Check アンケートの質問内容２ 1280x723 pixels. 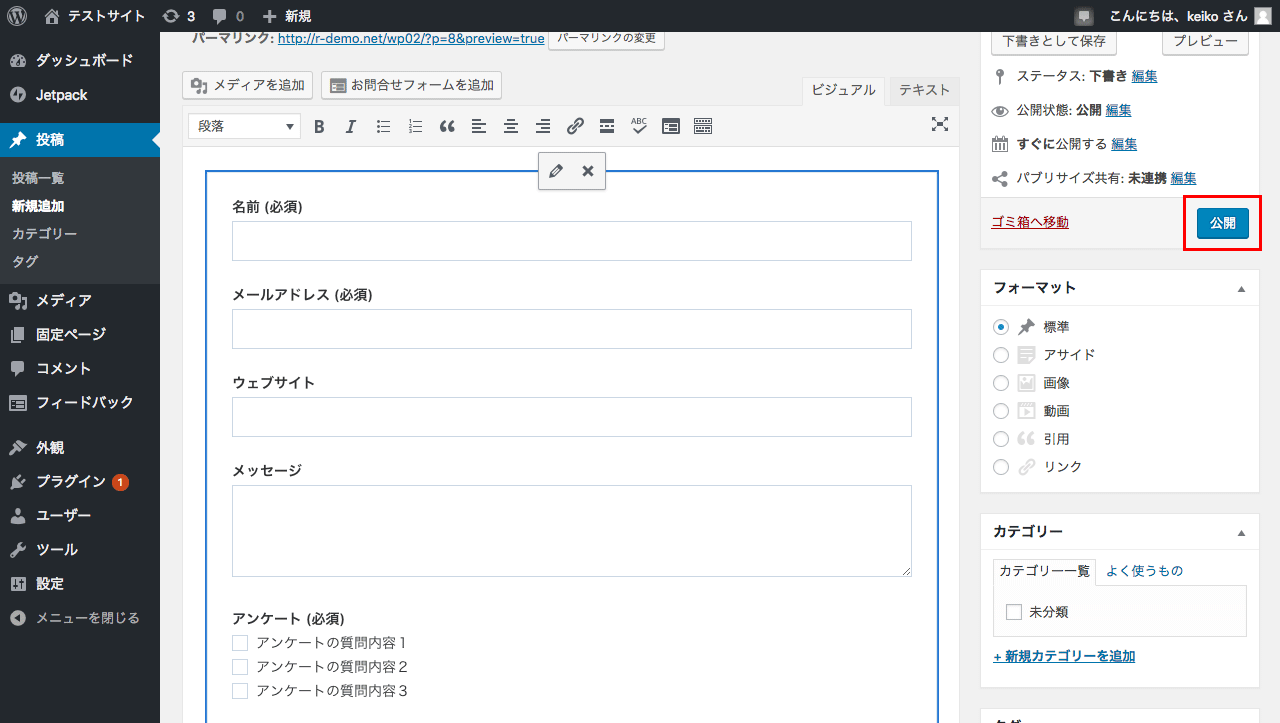click(240, 667)
